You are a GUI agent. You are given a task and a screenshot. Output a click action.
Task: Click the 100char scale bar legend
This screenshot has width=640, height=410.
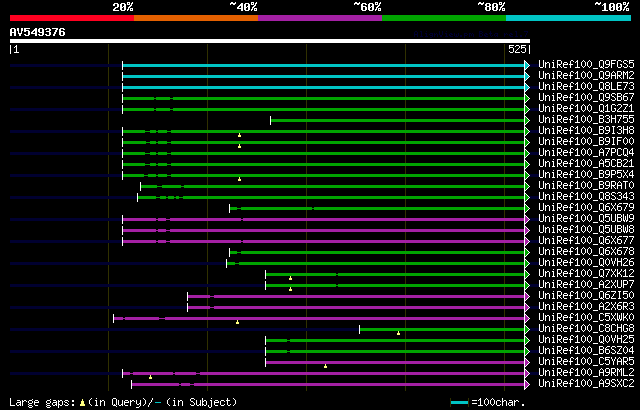[x=459, y=403]
